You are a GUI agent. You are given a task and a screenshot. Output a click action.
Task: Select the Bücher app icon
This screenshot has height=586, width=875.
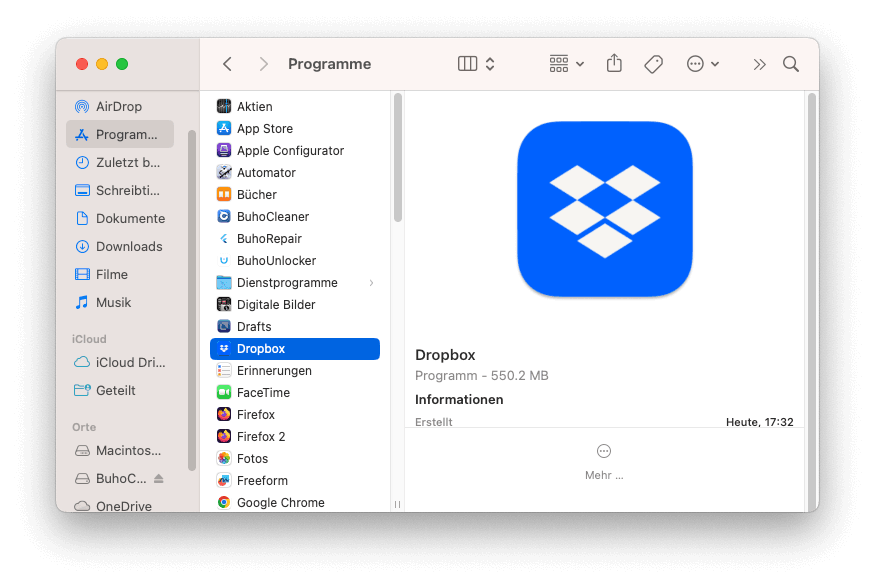(224, 194)
